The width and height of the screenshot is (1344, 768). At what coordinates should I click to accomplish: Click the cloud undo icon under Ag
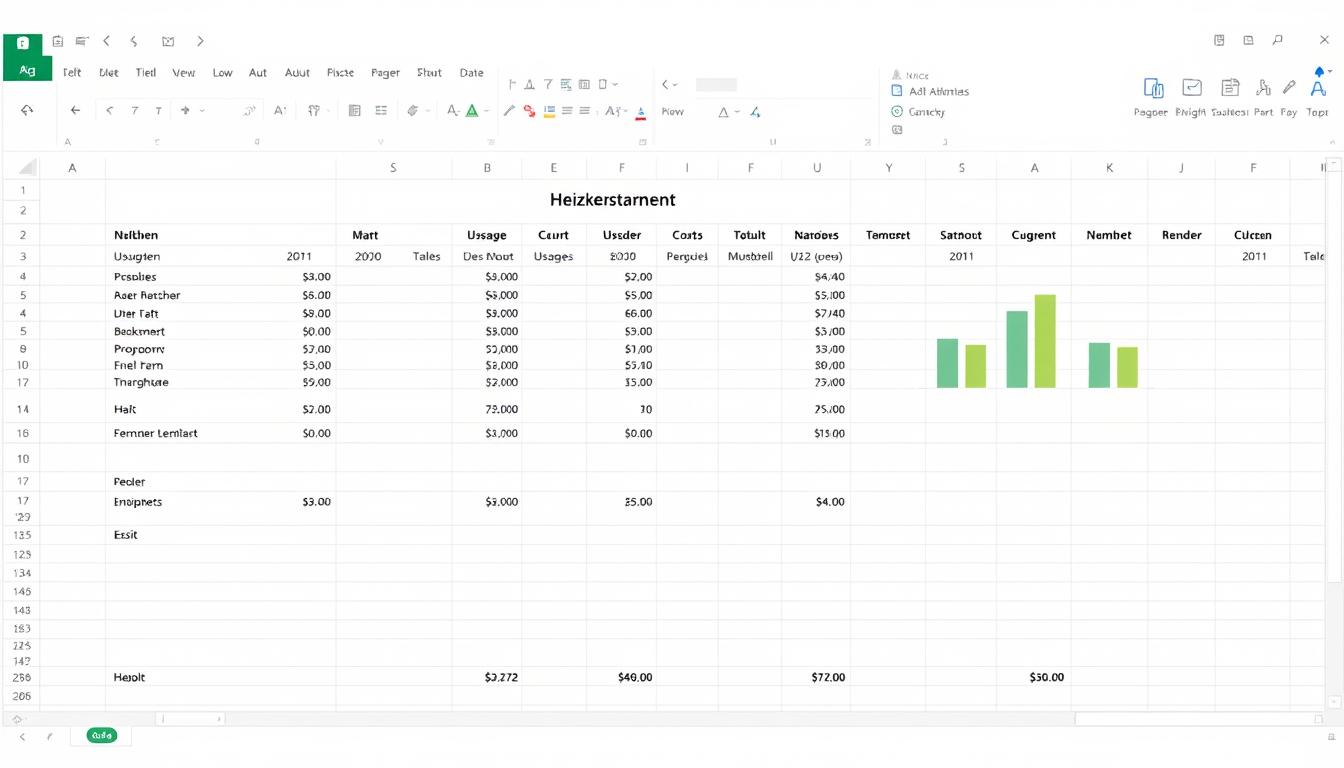pyautogui.click(x=27, y=111)
